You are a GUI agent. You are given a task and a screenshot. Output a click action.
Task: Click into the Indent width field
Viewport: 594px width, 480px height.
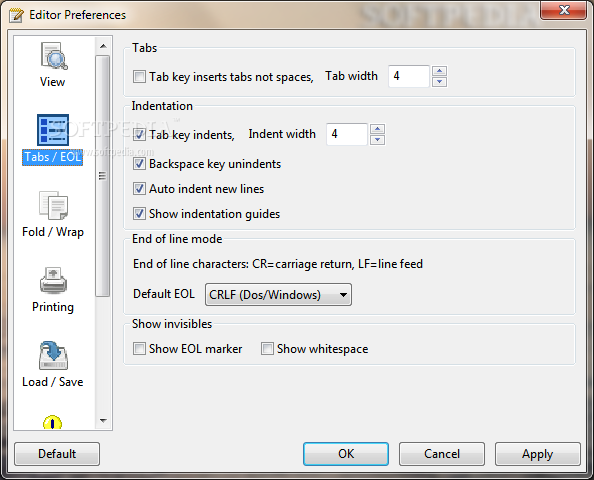tap(347, 134)
